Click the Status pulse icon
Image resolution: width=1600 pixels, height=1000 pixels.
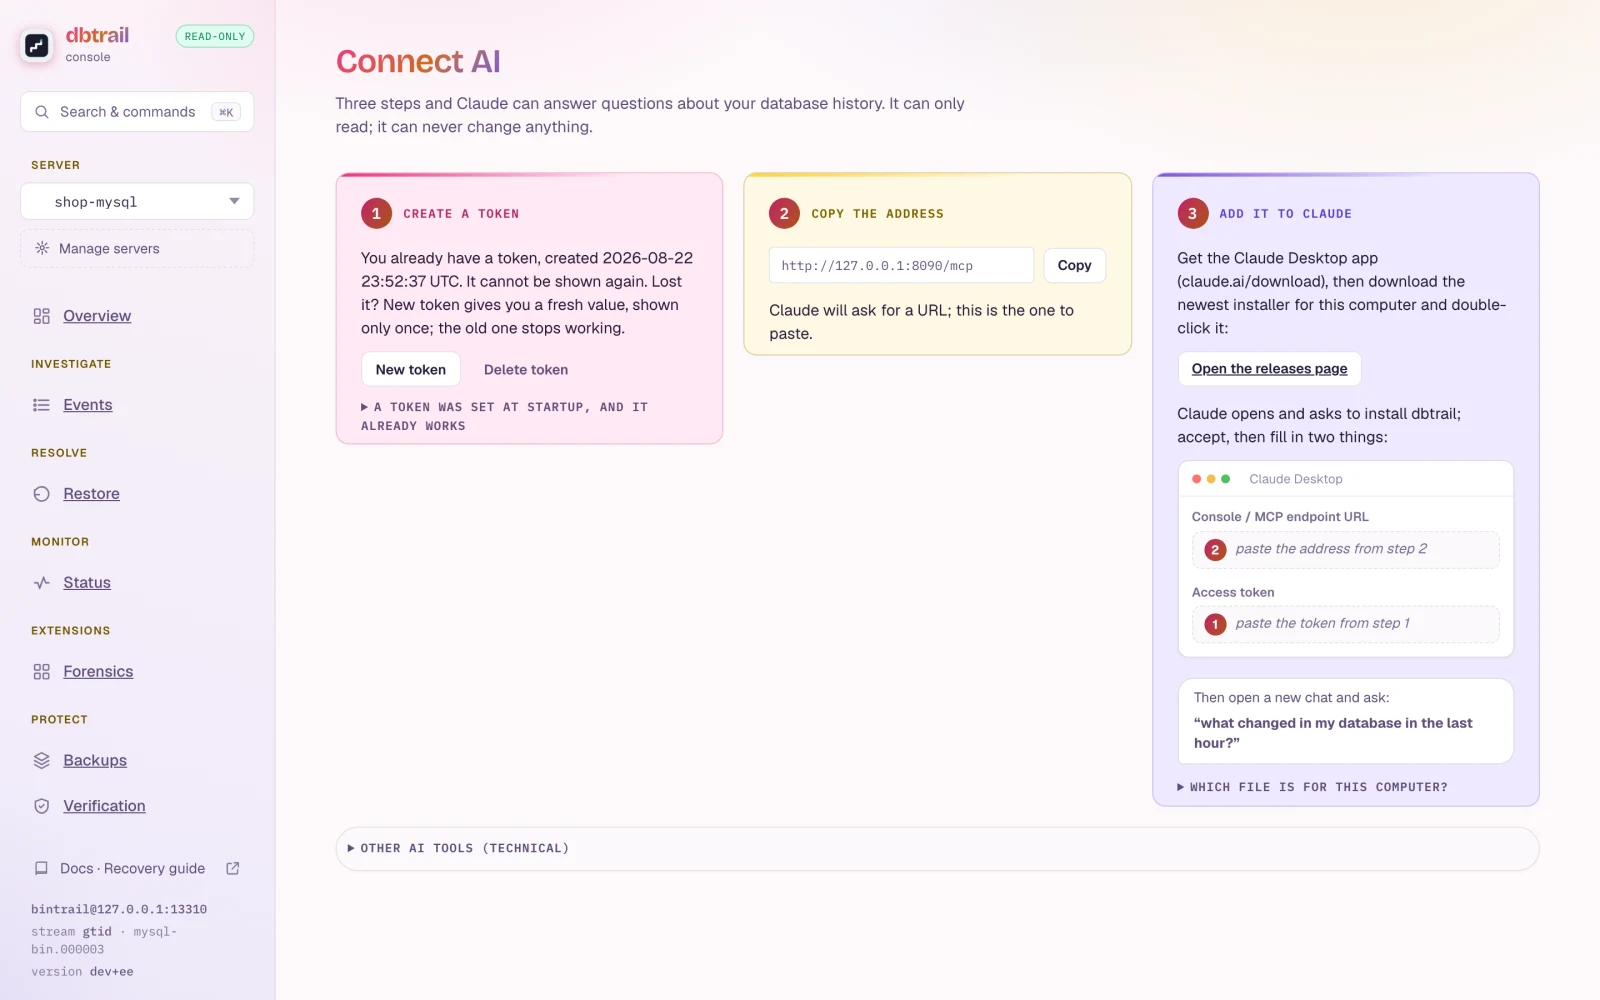pos(41,583)
